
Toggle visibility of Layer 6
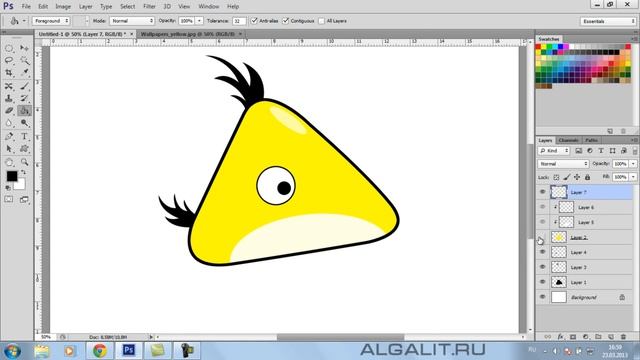tap(542, 207)
